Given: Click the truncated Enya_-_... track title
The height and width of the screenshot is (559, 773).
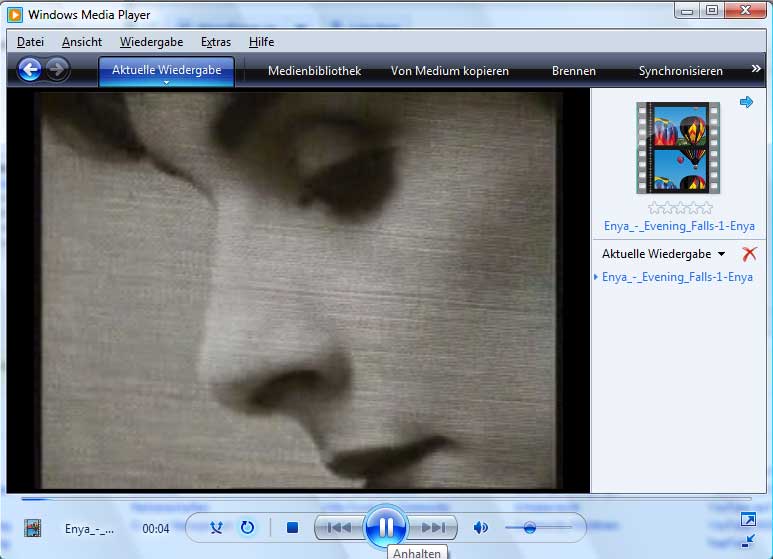Looking at the screenshot, I should click(x=89, y=529).
